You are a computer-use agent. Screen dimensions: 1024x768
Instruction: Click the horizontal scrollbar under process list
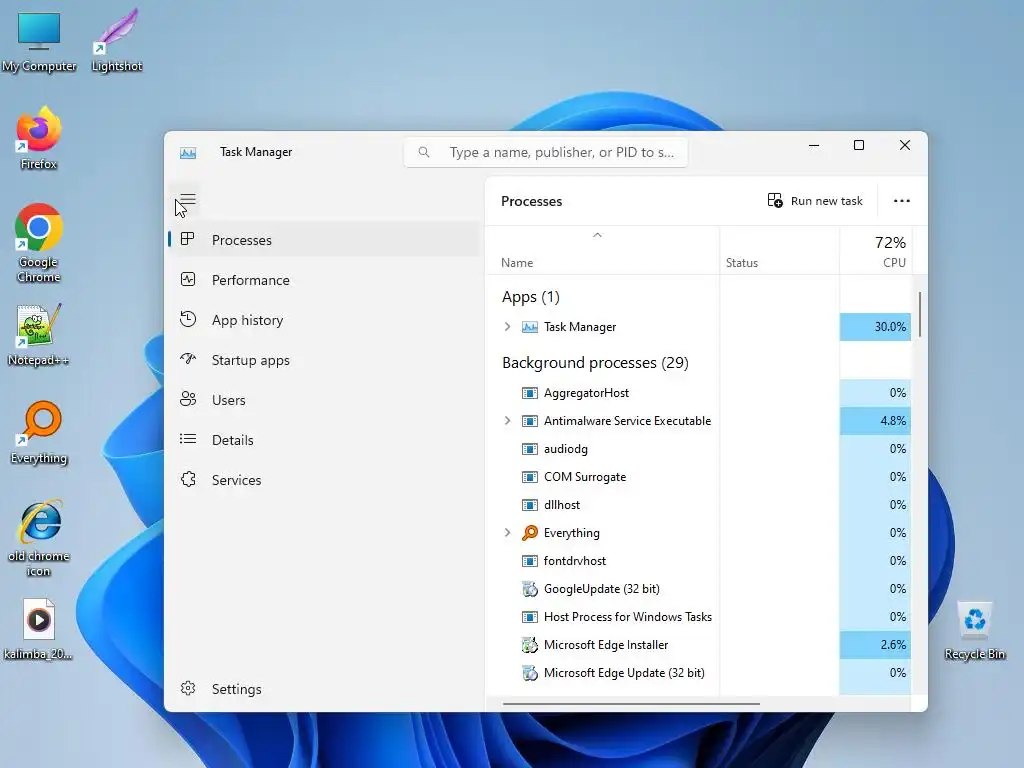pos(631,704)
